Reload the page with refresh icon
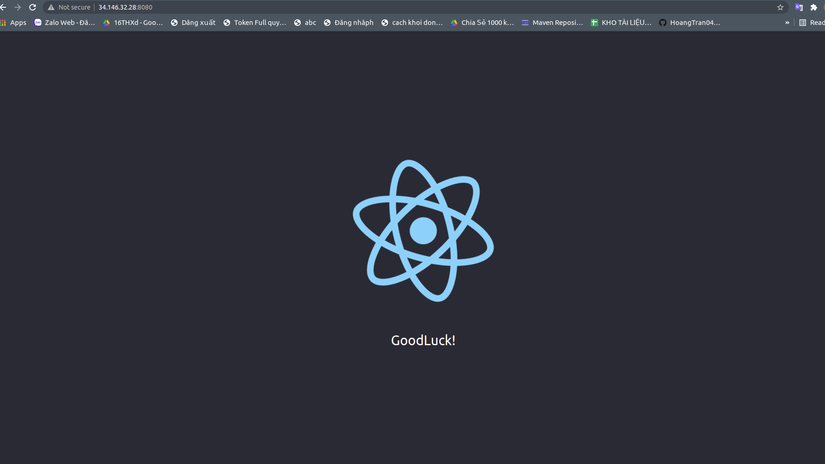 (x=33, y=7)
